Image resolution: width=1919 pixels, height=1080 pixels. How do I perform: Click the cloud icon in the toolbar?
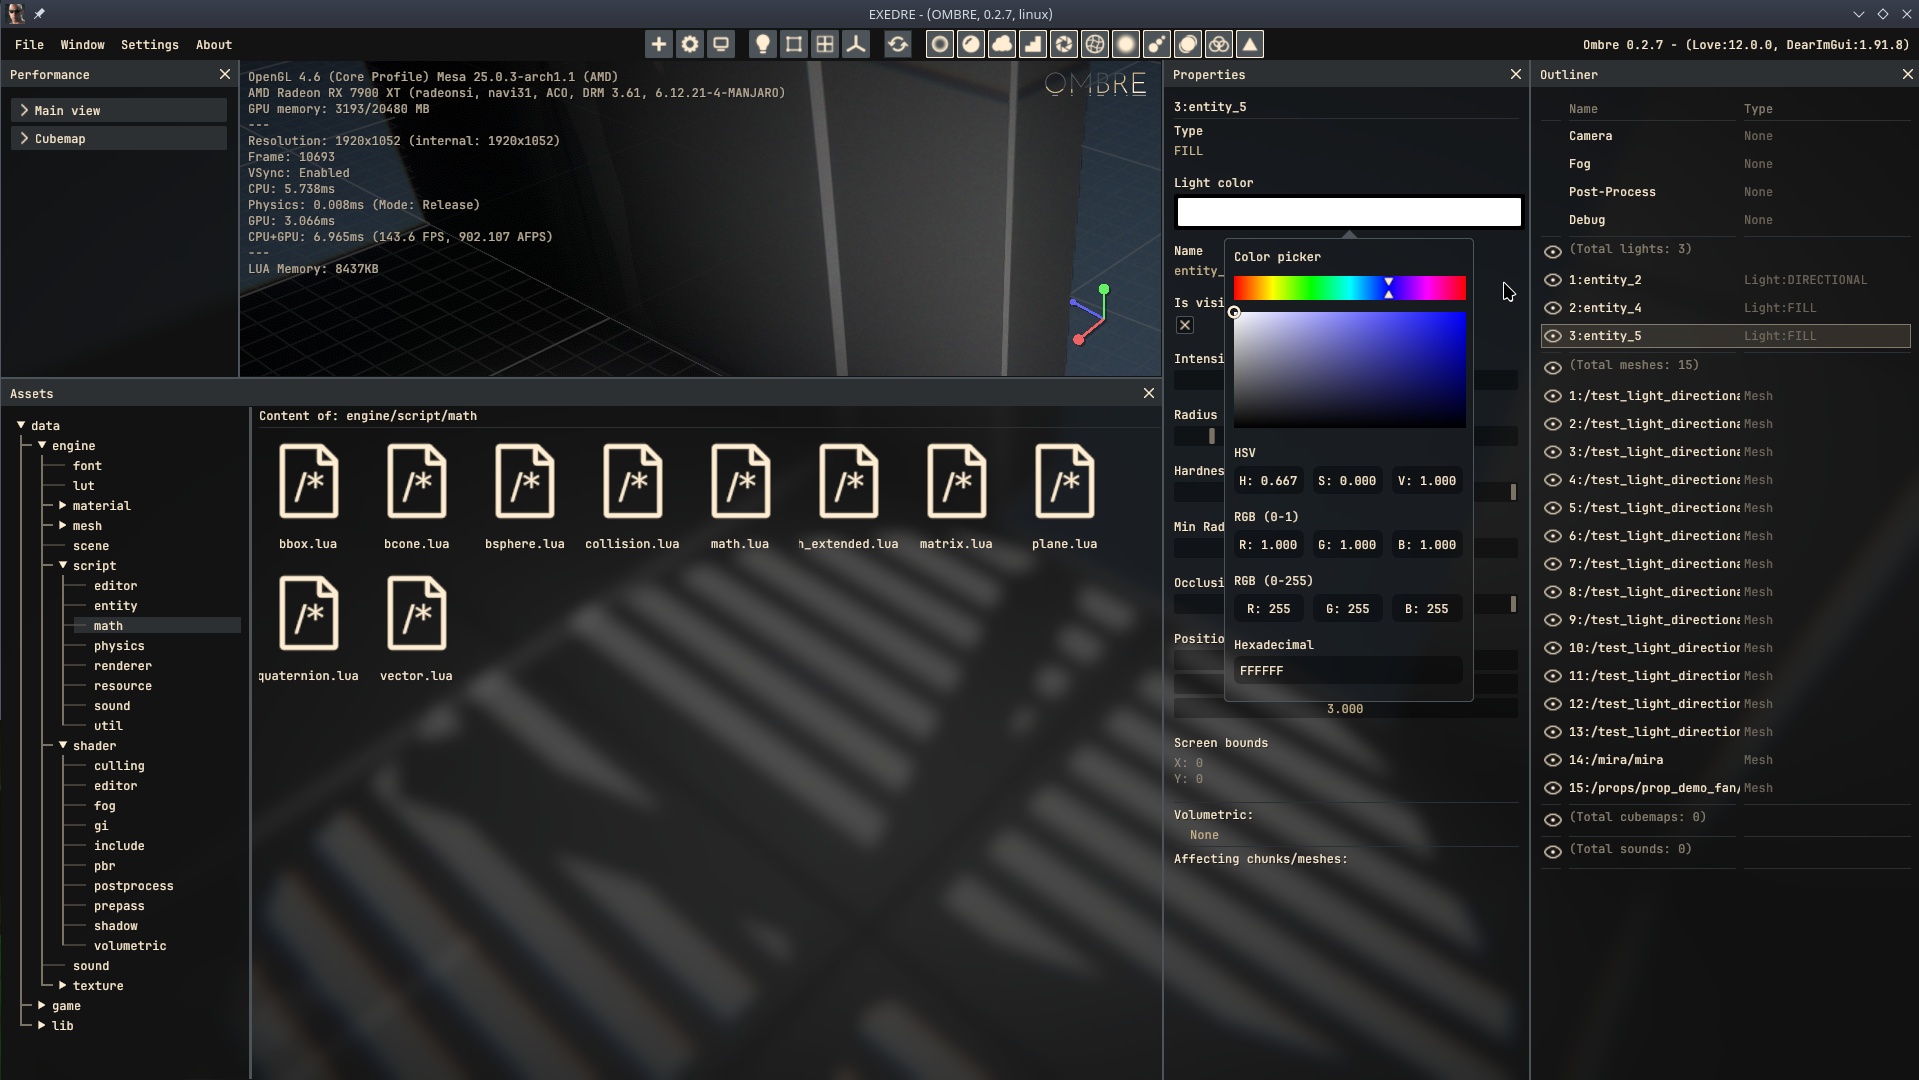1002,44
